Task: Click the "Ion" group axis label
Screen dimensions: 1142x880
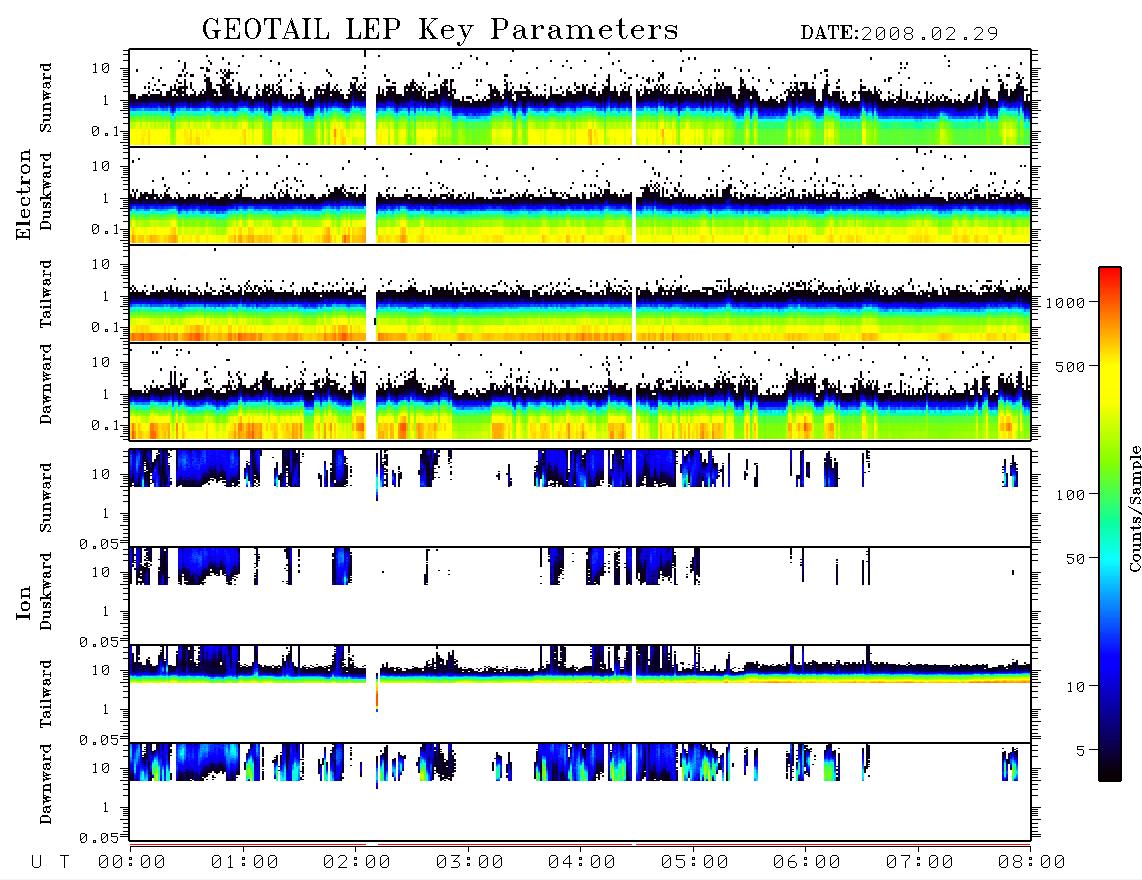Action: click(24, 602)
